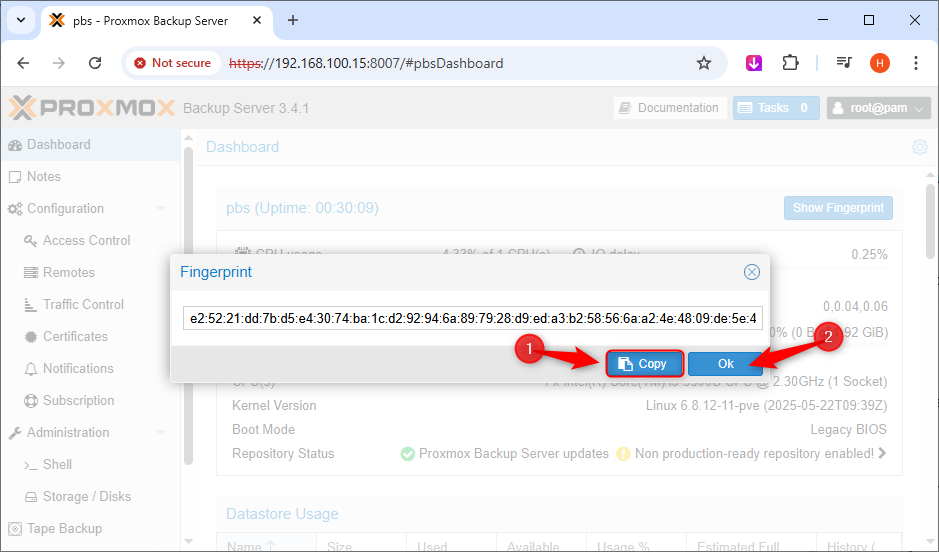Click the Access Control key icon
939x552 pixels.
31,241
